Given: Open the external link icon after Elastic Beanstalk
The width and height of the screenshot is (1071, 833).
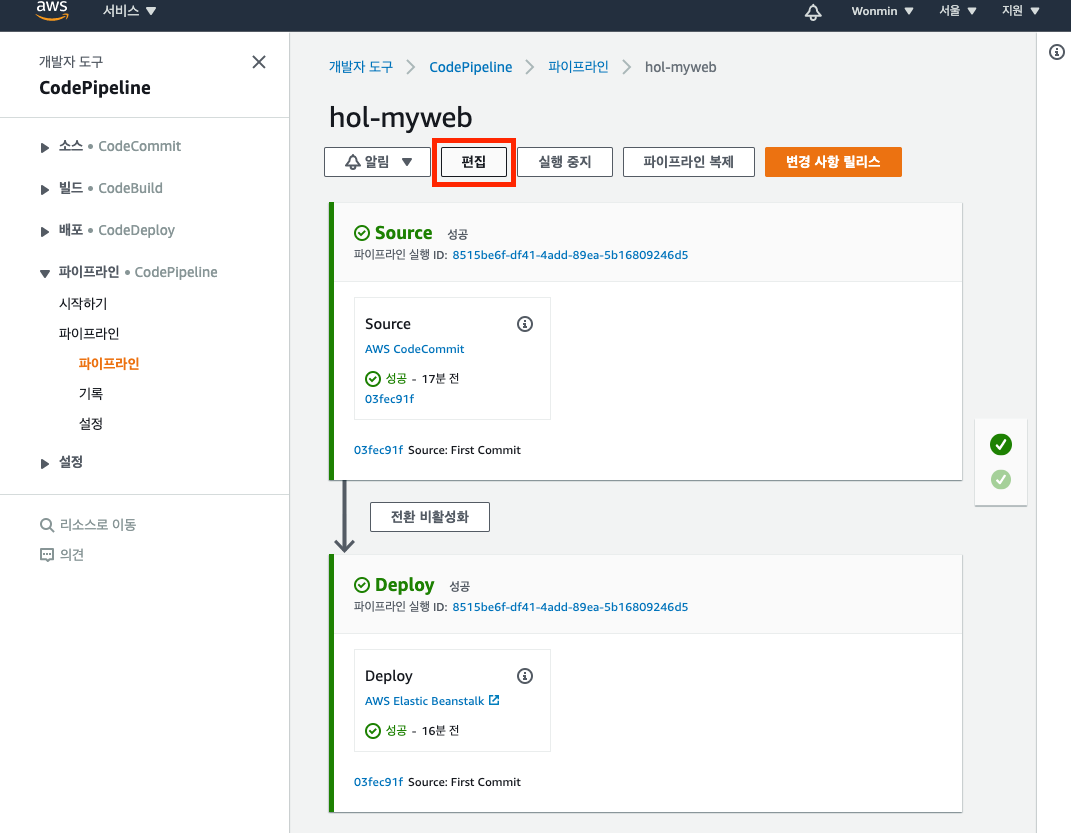Looking at the screenshot, I should click(x=494, y=701).
